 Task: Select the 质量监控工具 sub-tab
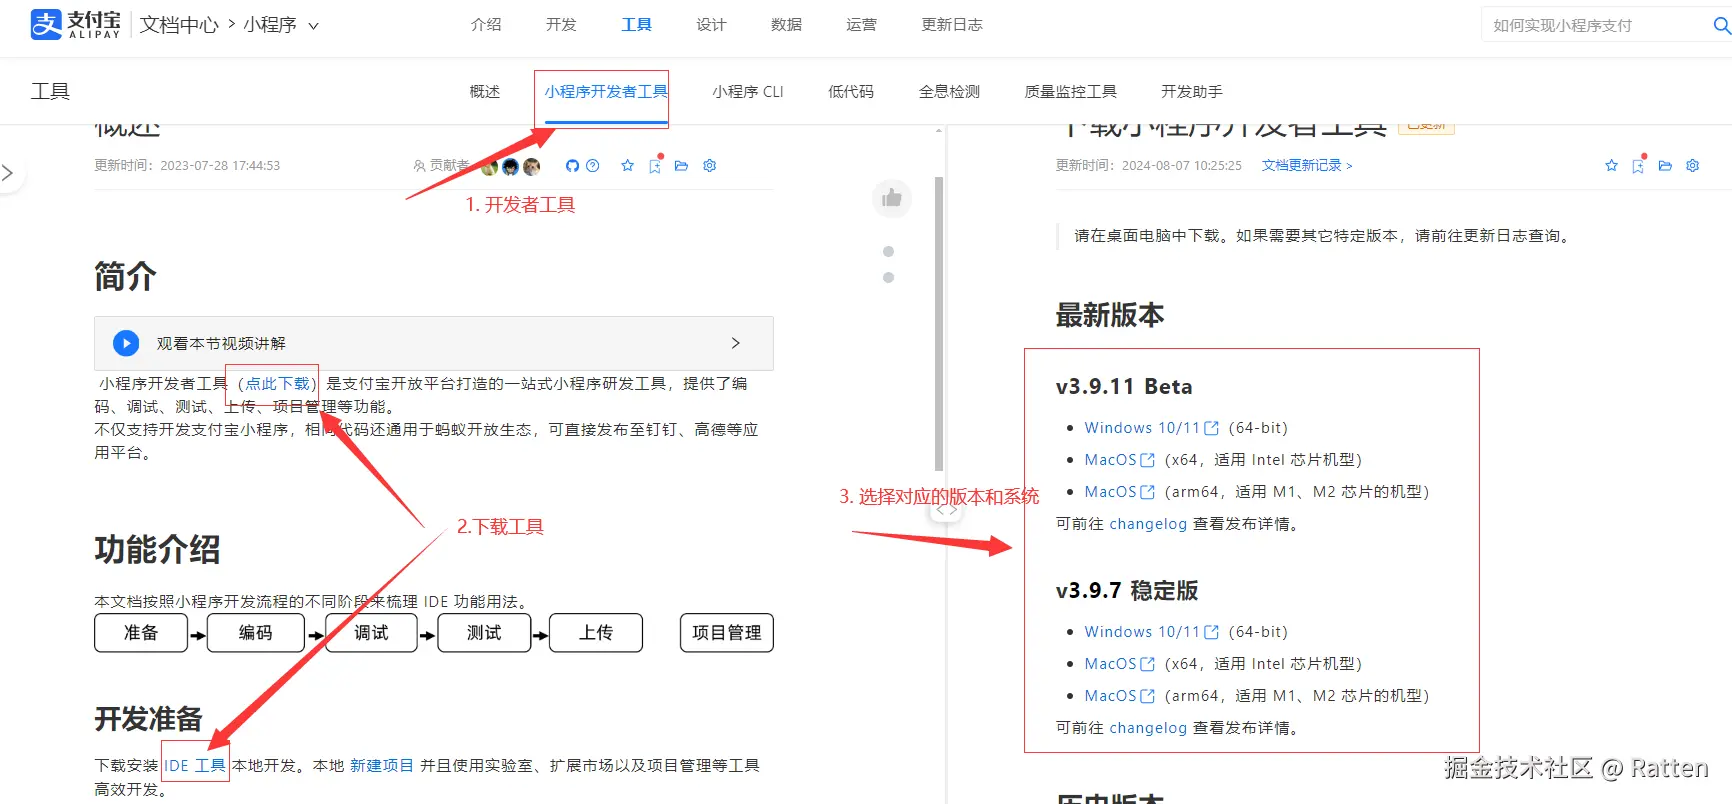[1070, 92]
